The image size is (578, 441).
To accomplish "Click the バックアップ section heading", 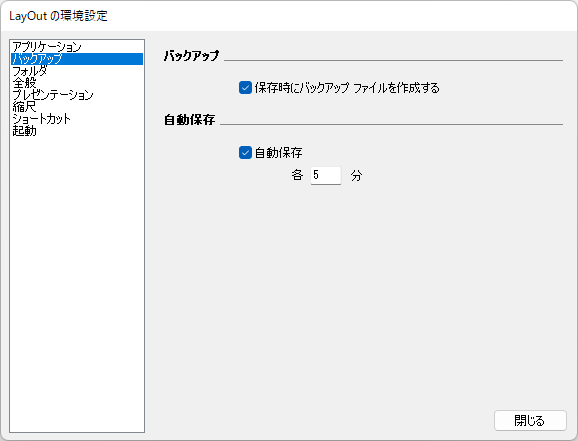I will click(191, 56).
